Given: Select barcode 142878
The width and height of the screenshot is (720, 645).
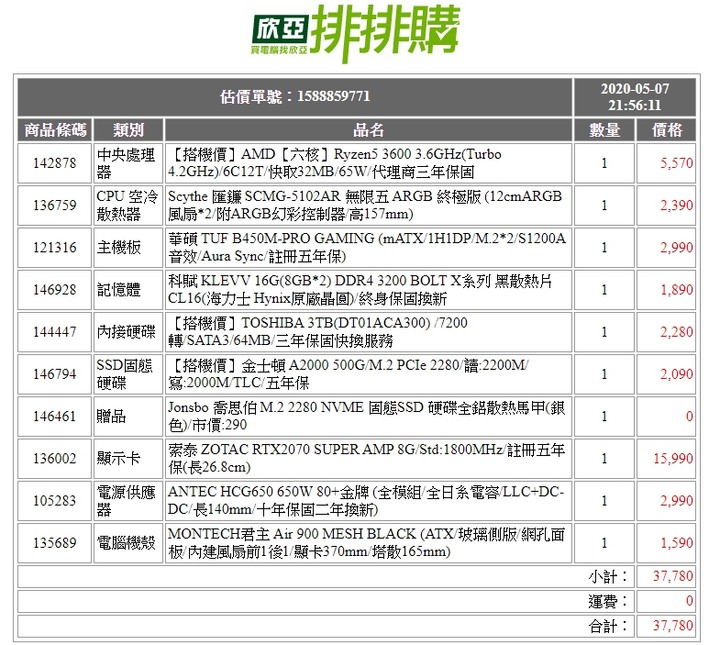Looking at the screenshot, I should (55, 163).
